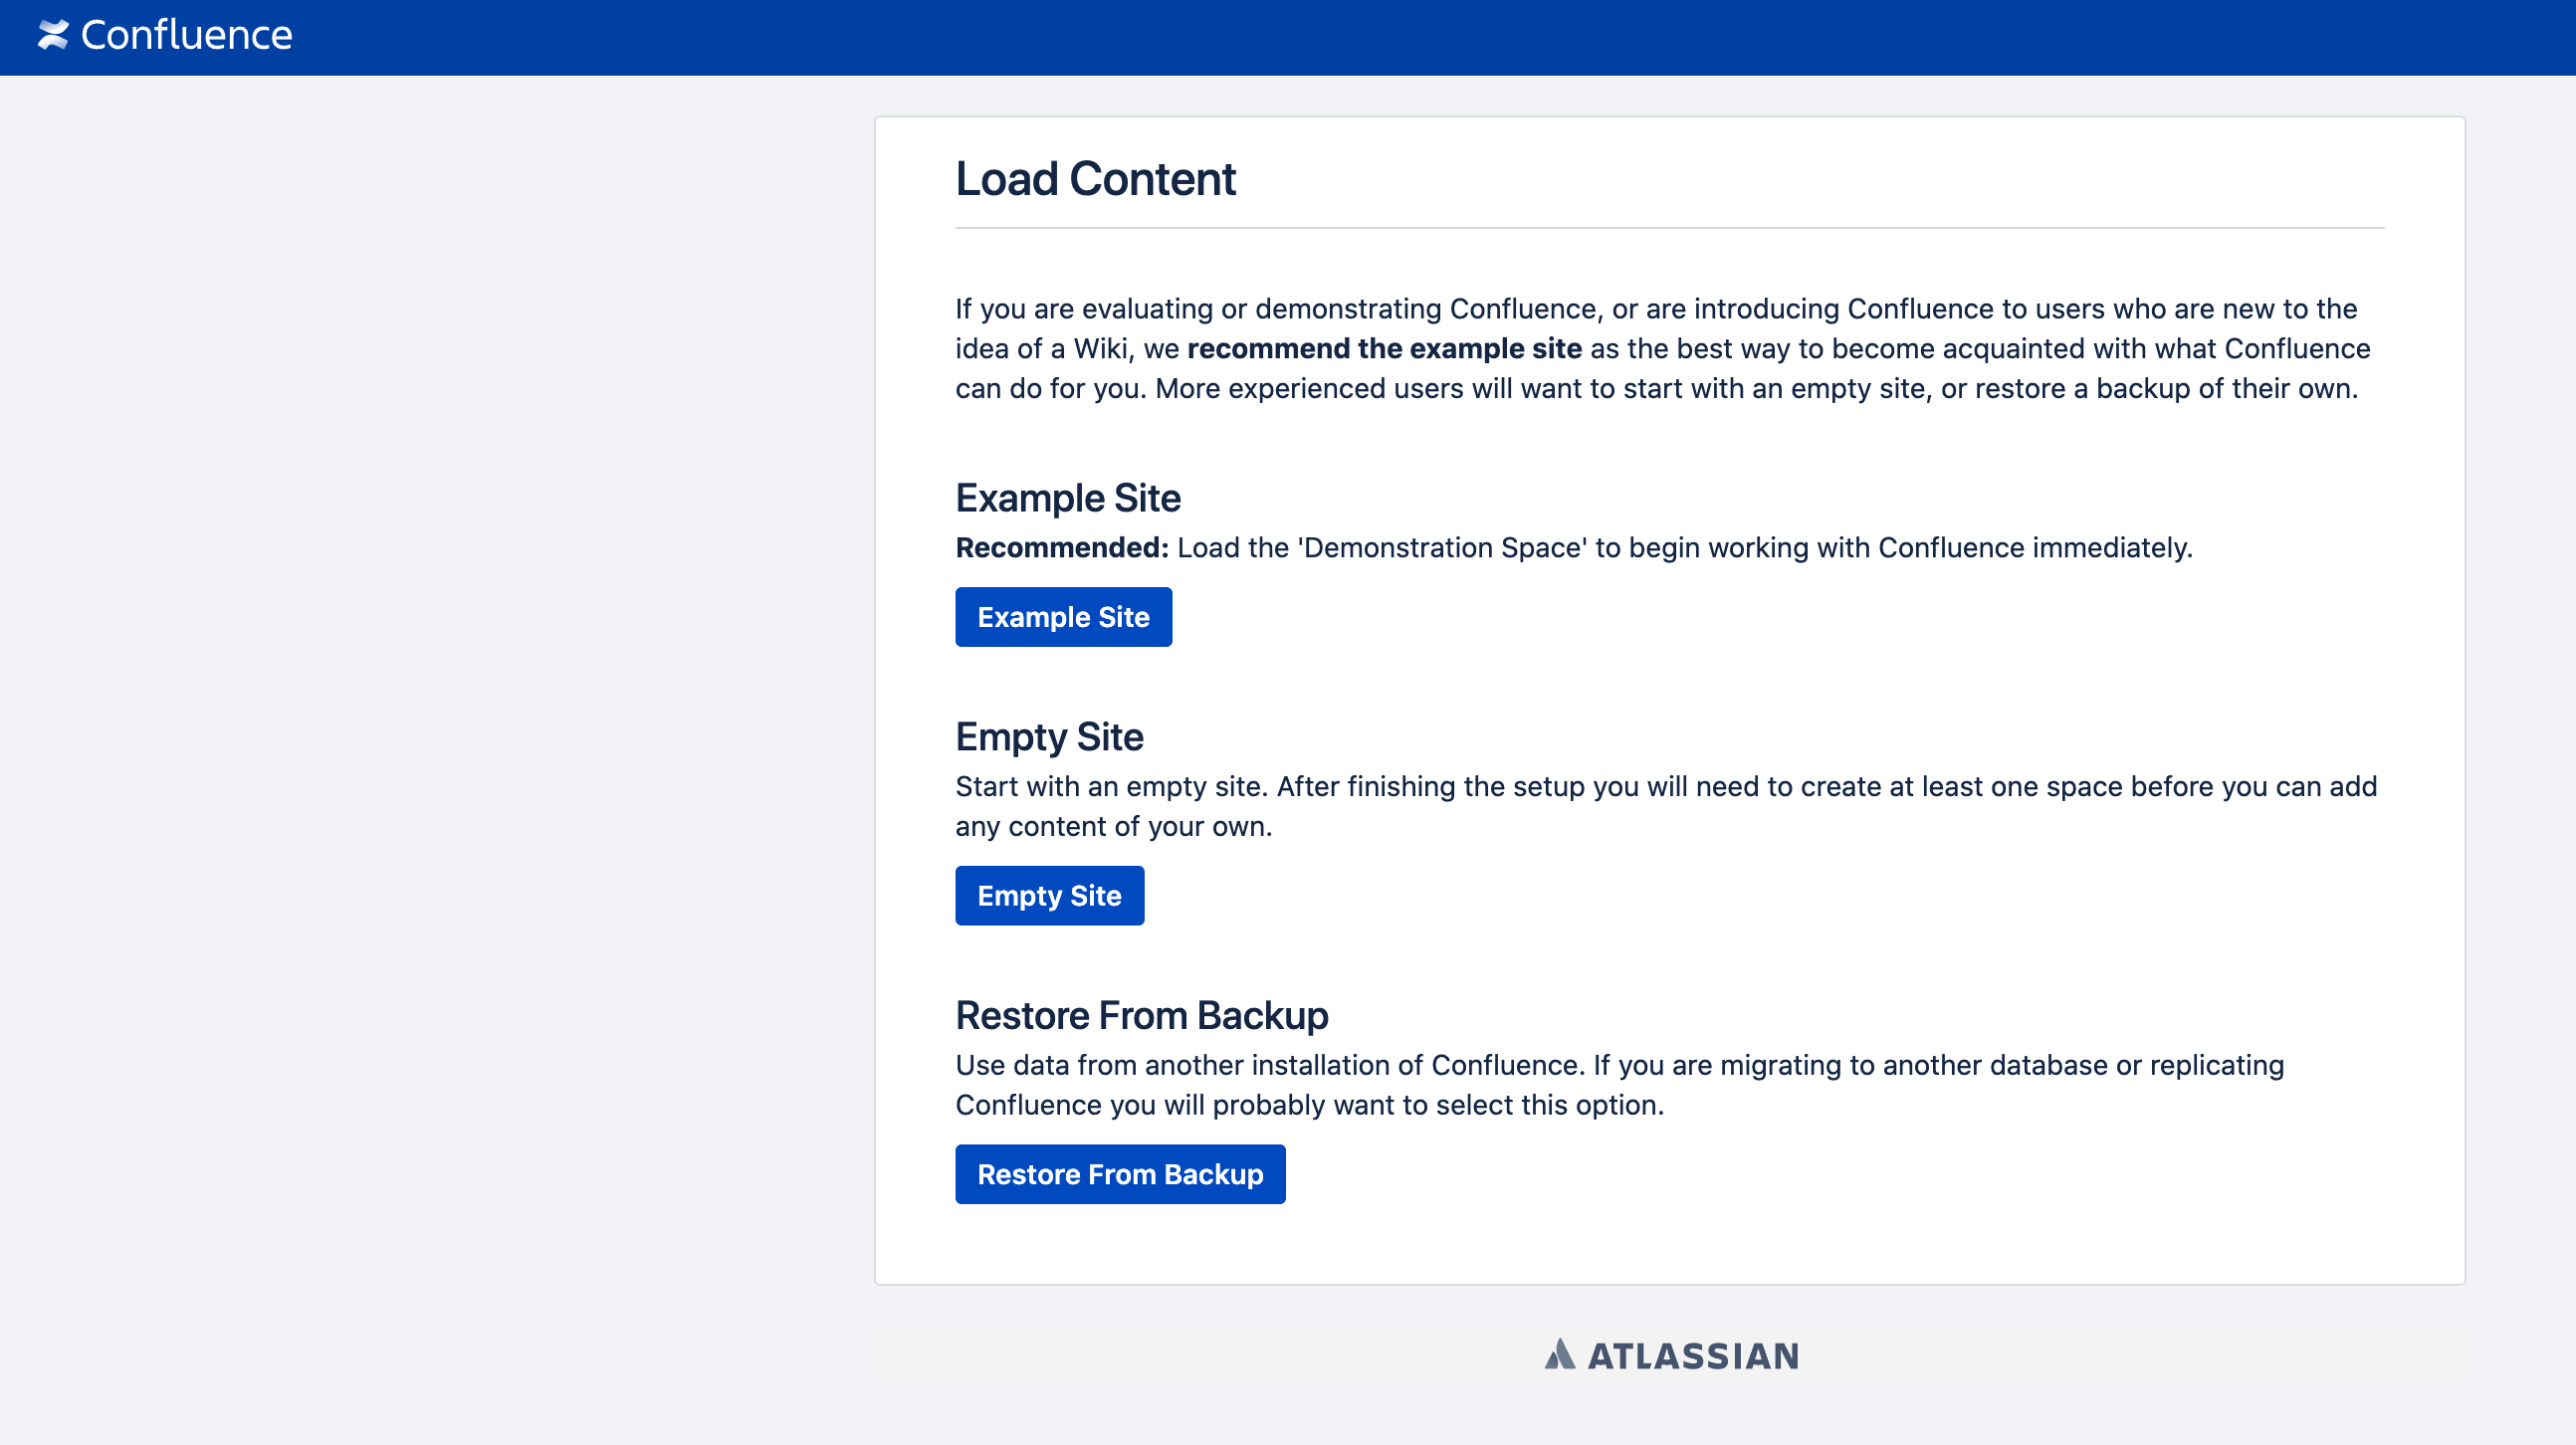Click the Atlassian triangle logo icon
The height and width of the screenshot is (1445, 2576).
click(1559, 1355)
